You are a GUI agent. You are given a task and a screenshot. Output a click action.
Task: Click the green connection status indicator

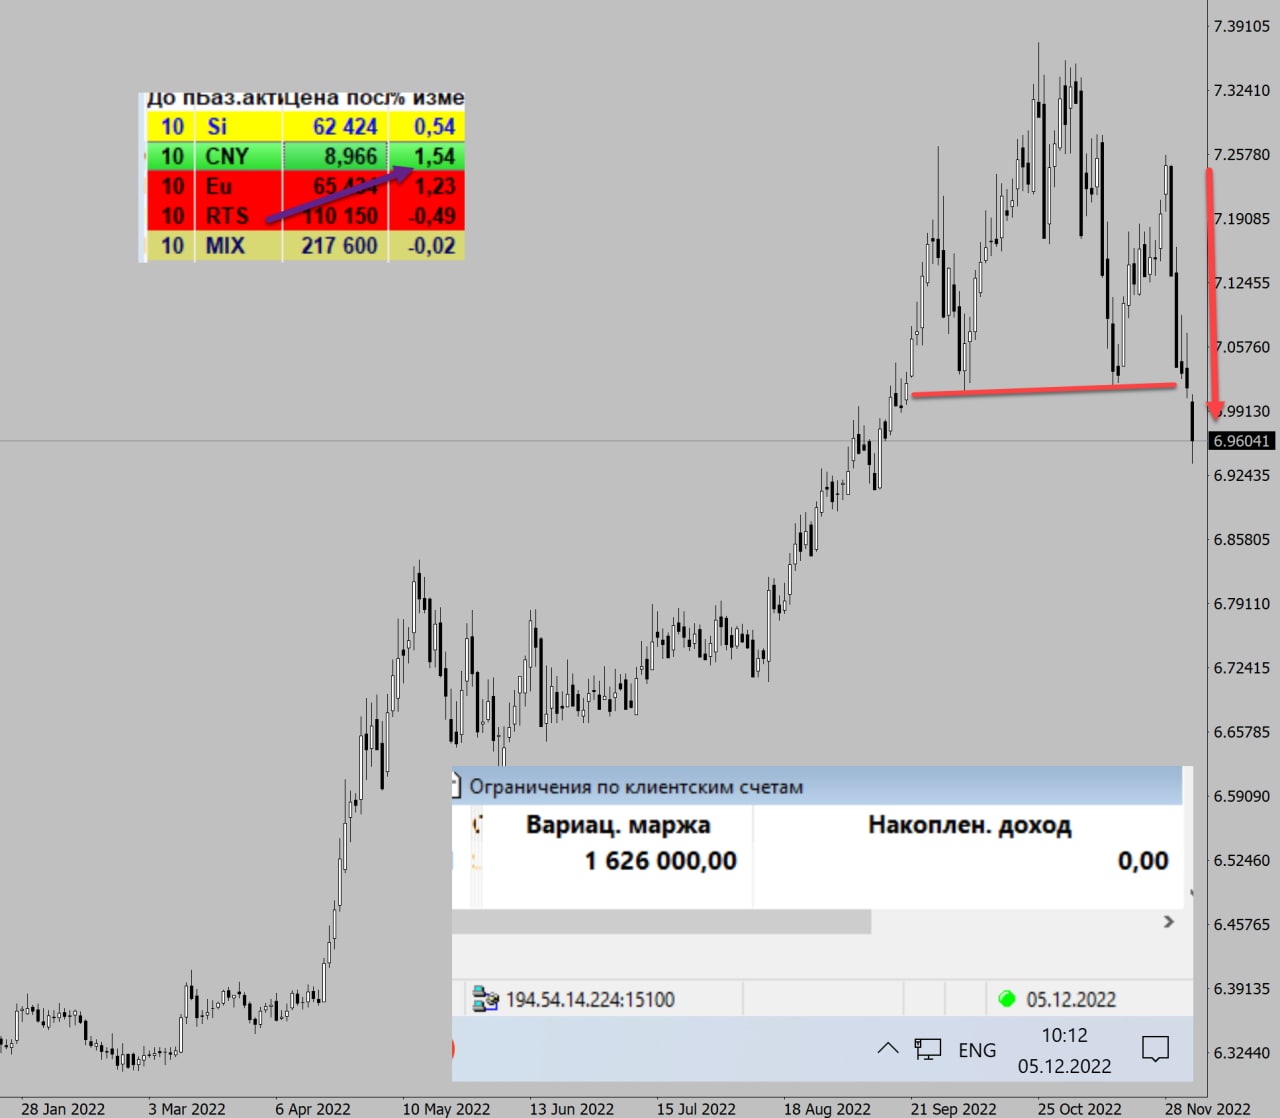(x=1007, y=999)
